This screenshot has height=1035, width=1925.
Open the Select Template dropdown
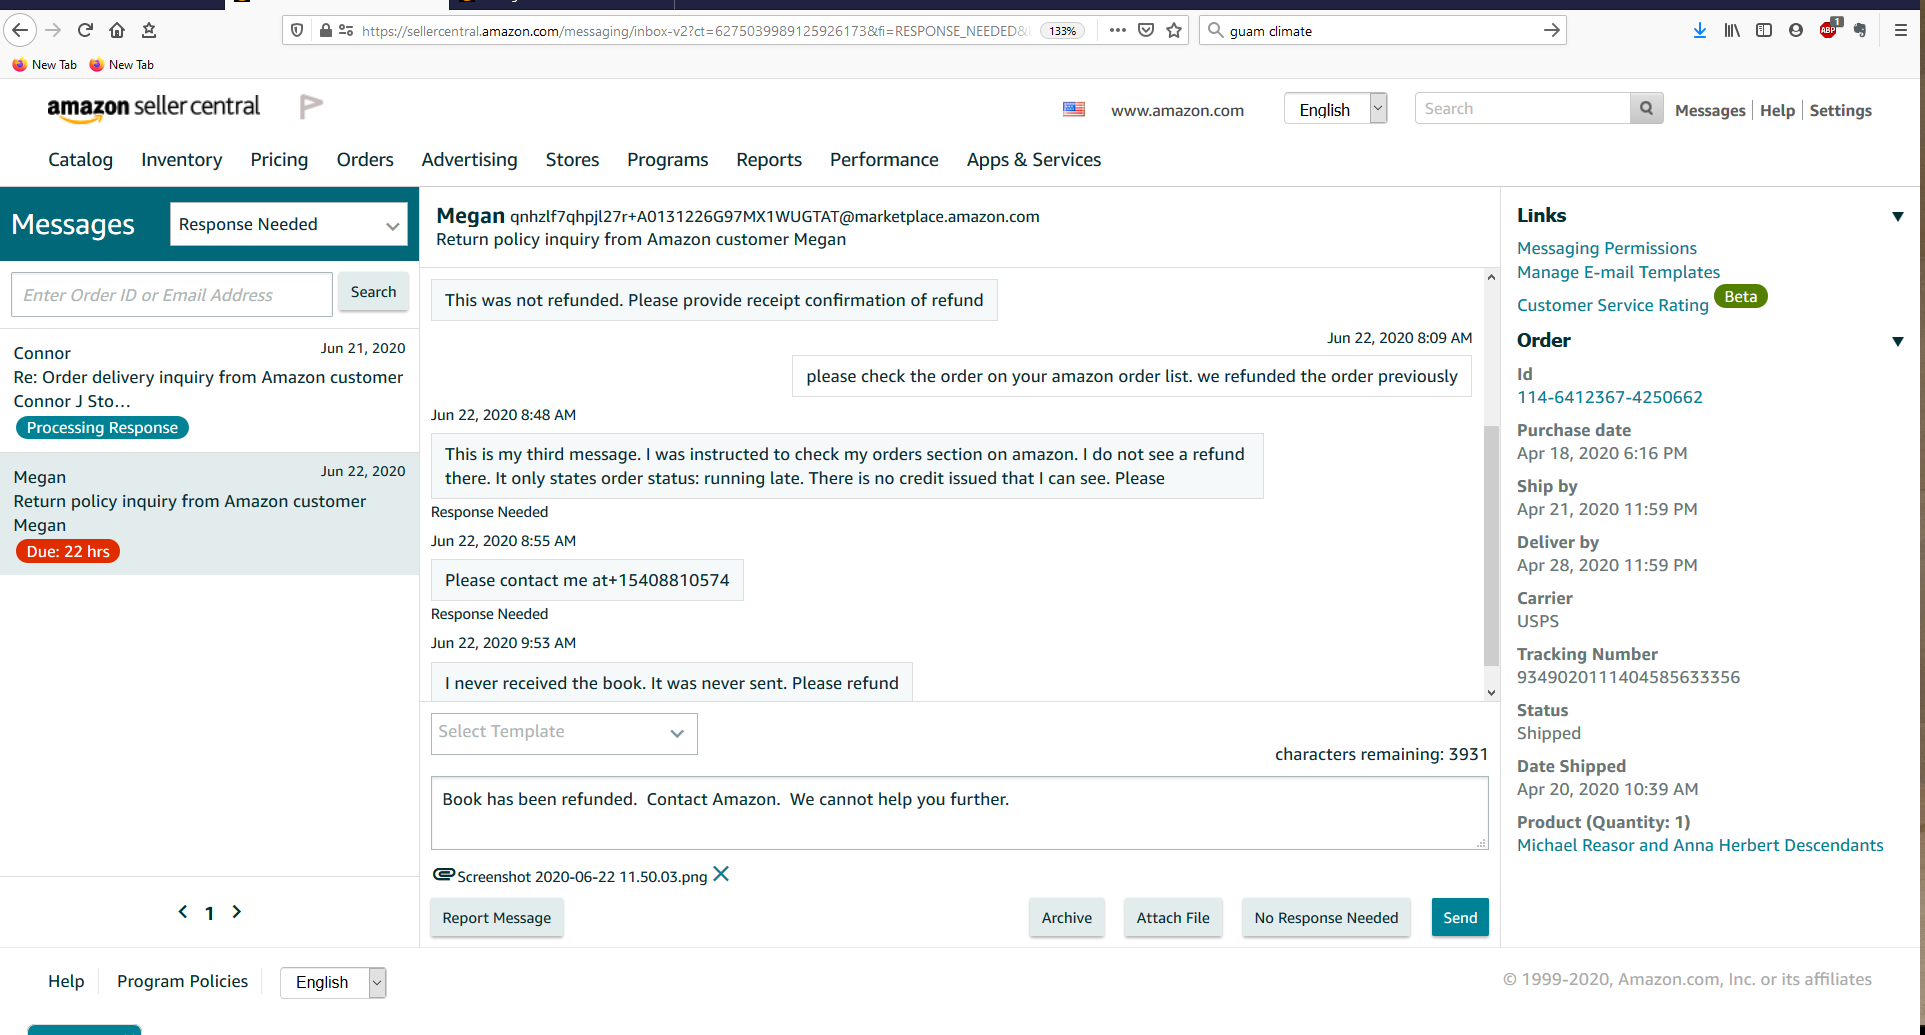[x=564, y=732]
